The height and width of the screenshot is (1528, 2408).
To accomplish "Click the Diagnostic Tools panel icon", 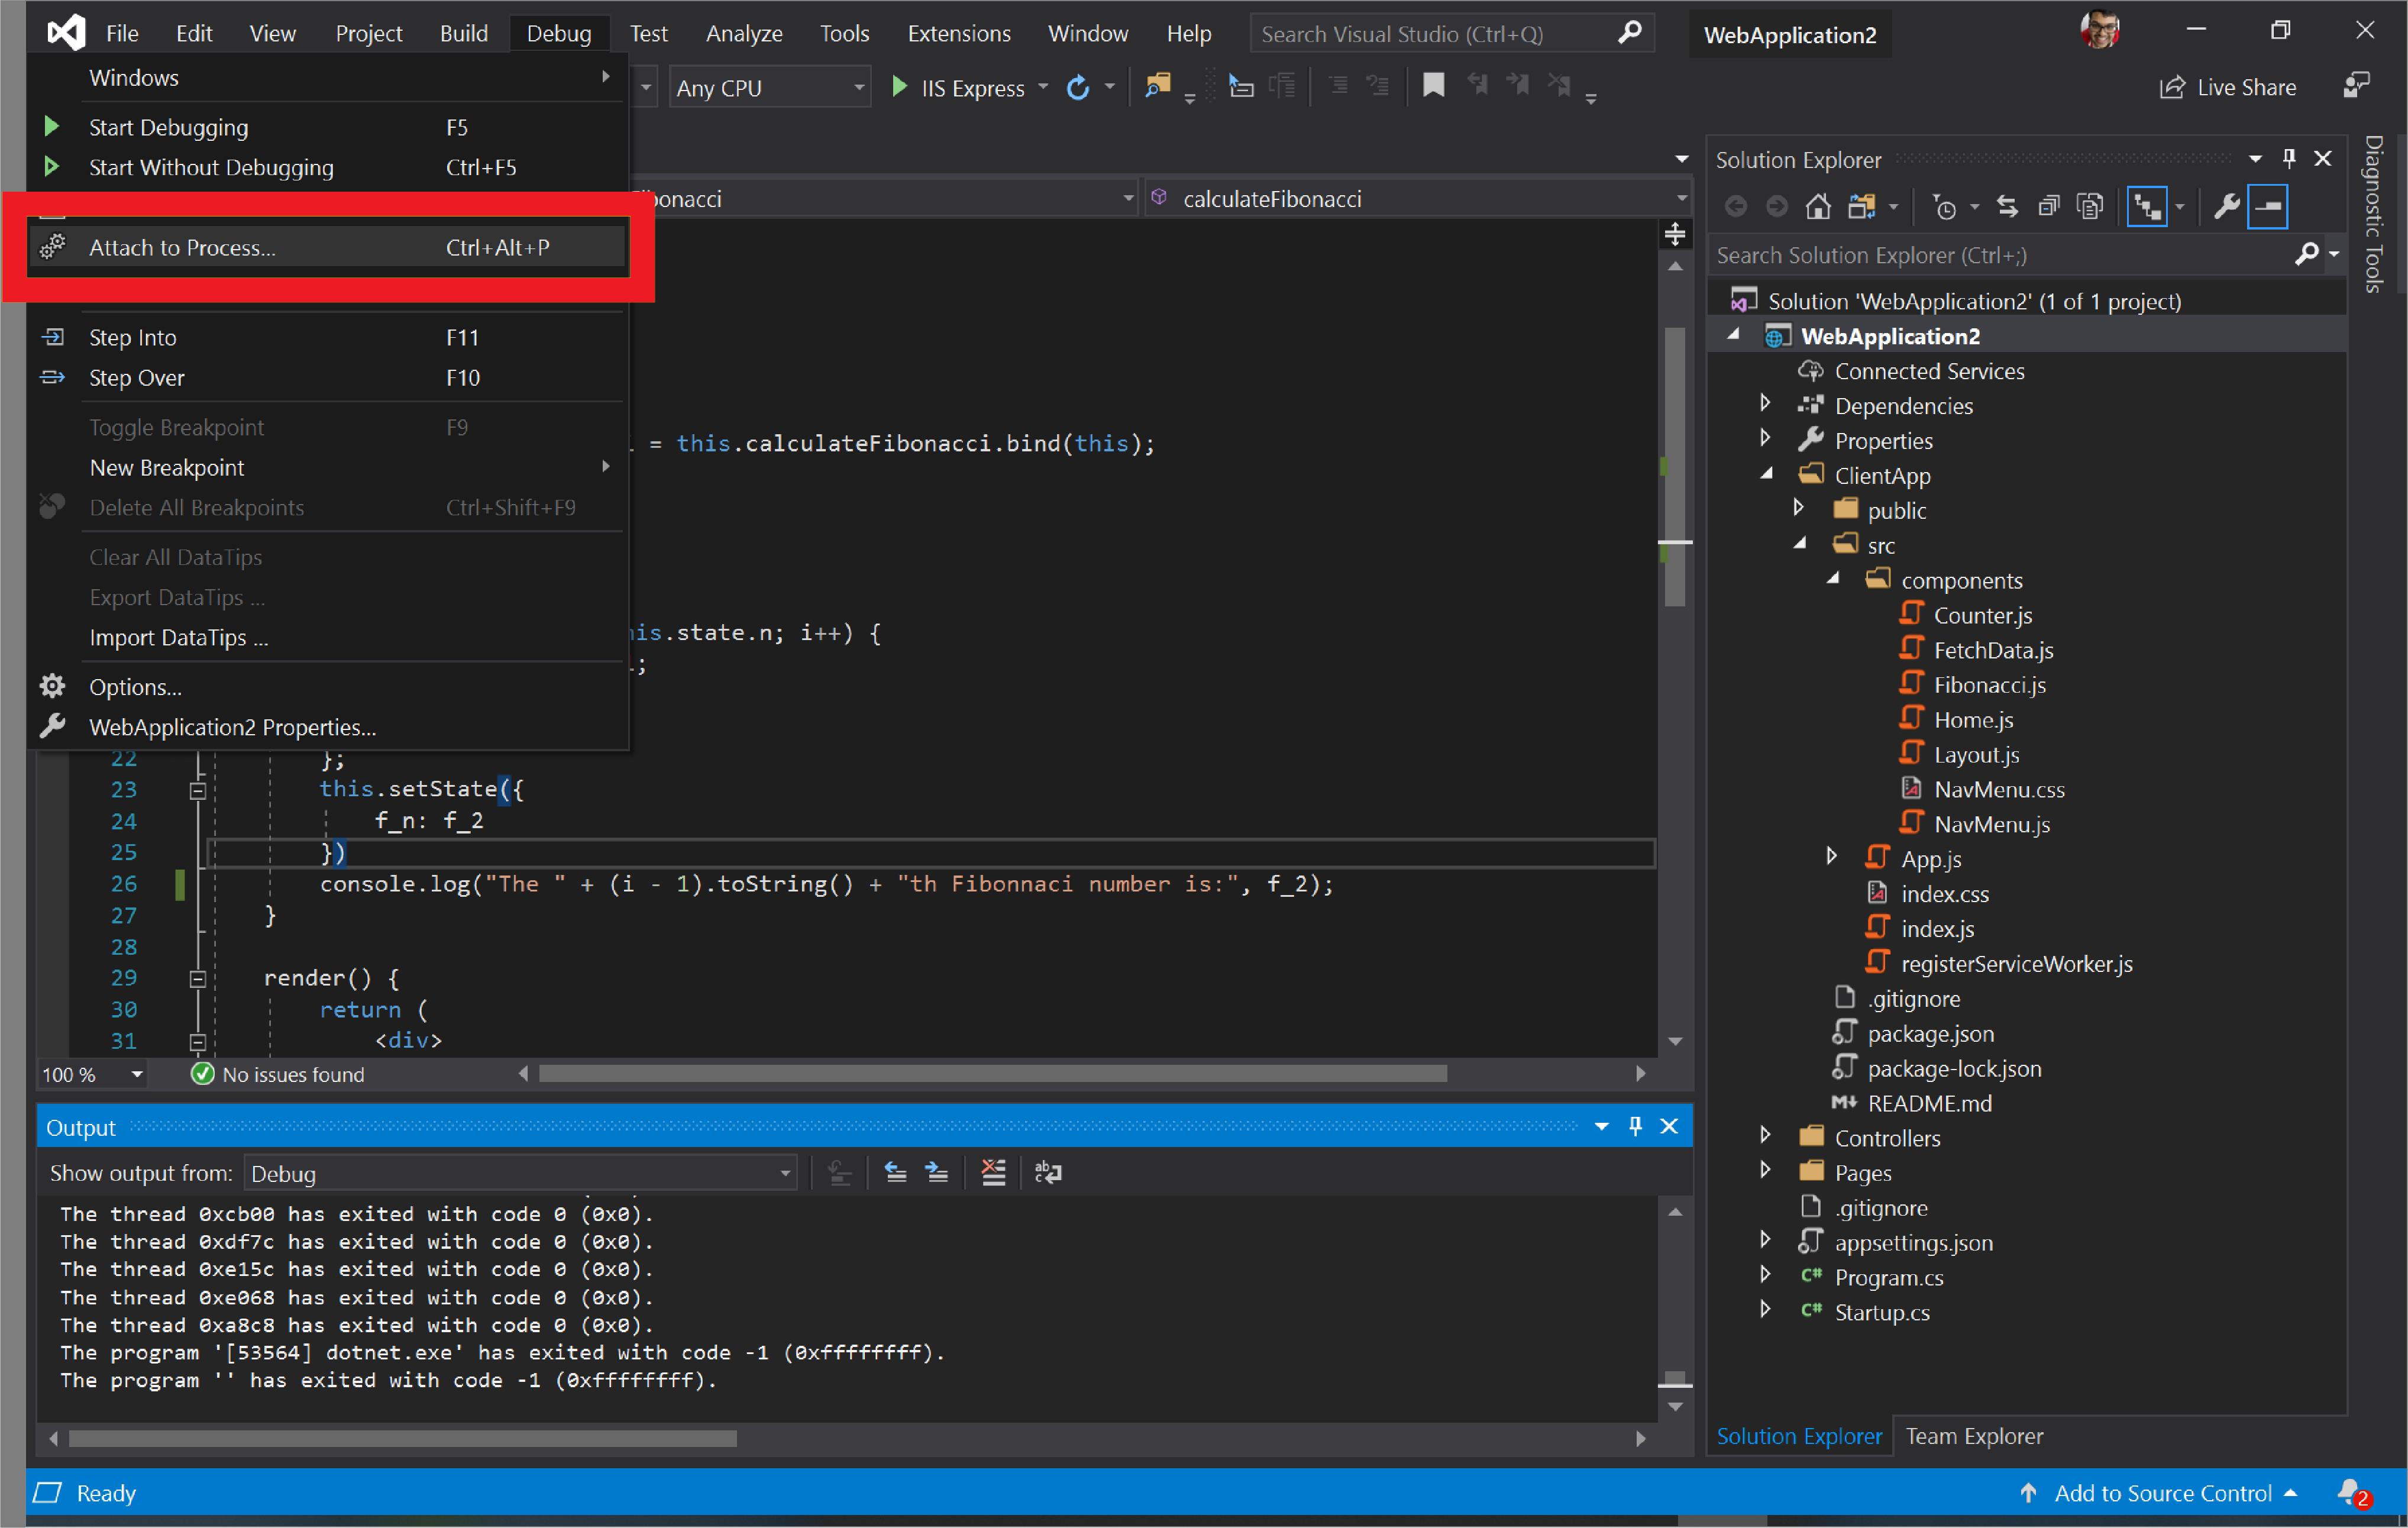I will (x=2383, y=228).
